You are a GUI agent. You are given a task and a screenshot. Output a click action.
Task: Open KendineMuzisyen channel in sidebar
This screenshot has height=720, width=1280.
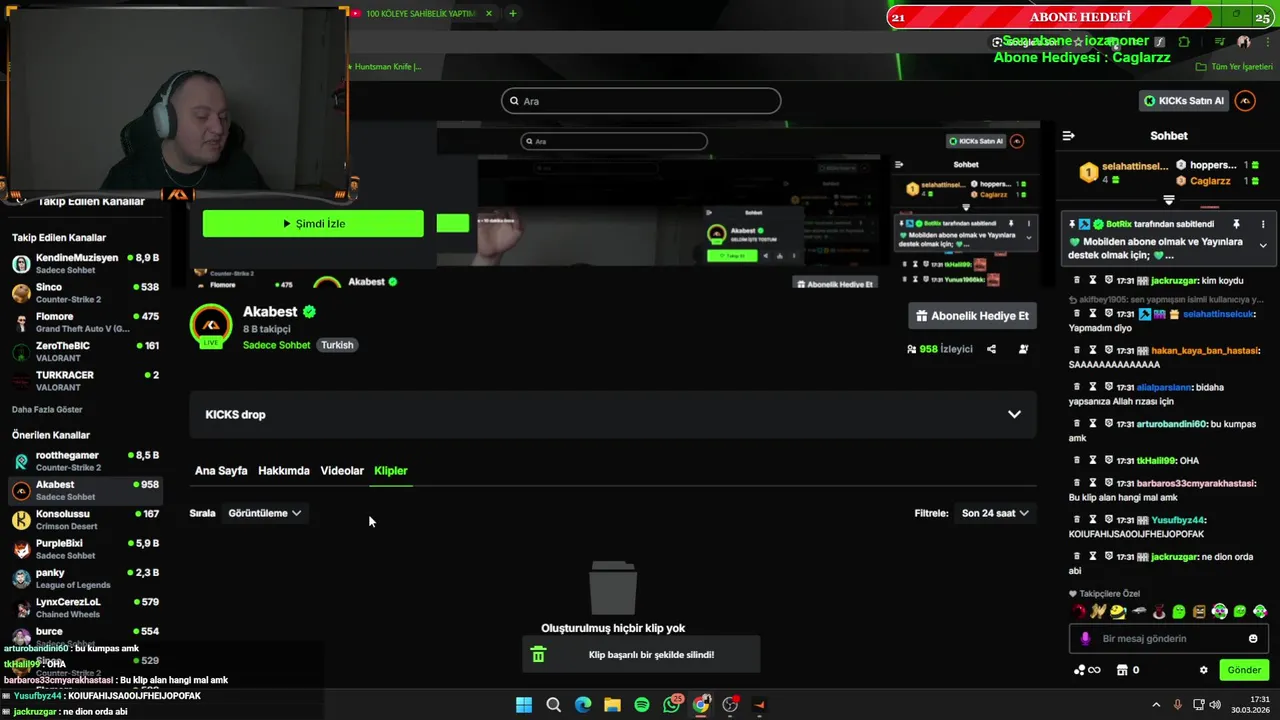pos(85,264)
